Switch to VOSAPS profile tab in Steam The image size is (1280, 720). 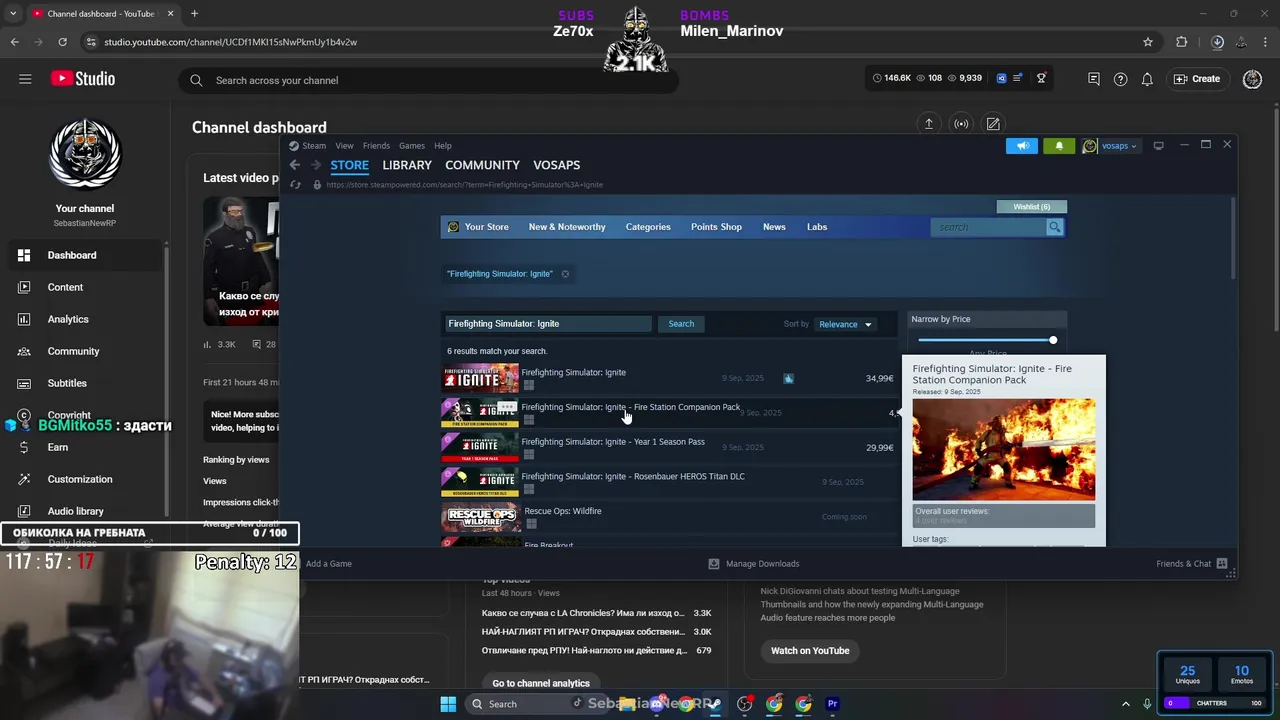click(556, 165)
